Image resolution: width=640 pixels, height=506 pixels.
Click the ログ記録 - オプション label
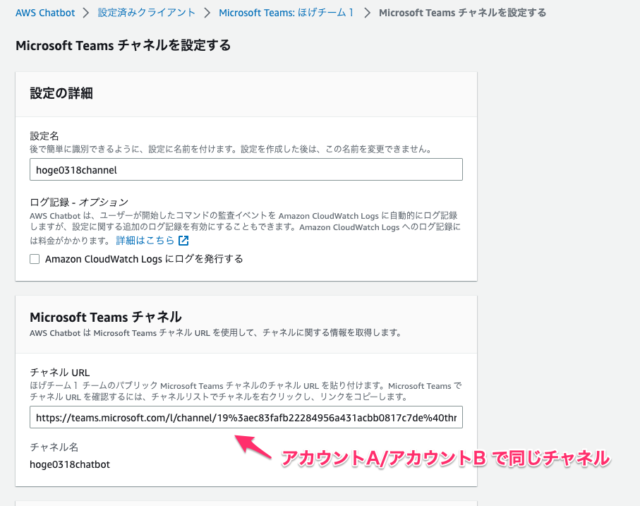[x=79, y=202]
